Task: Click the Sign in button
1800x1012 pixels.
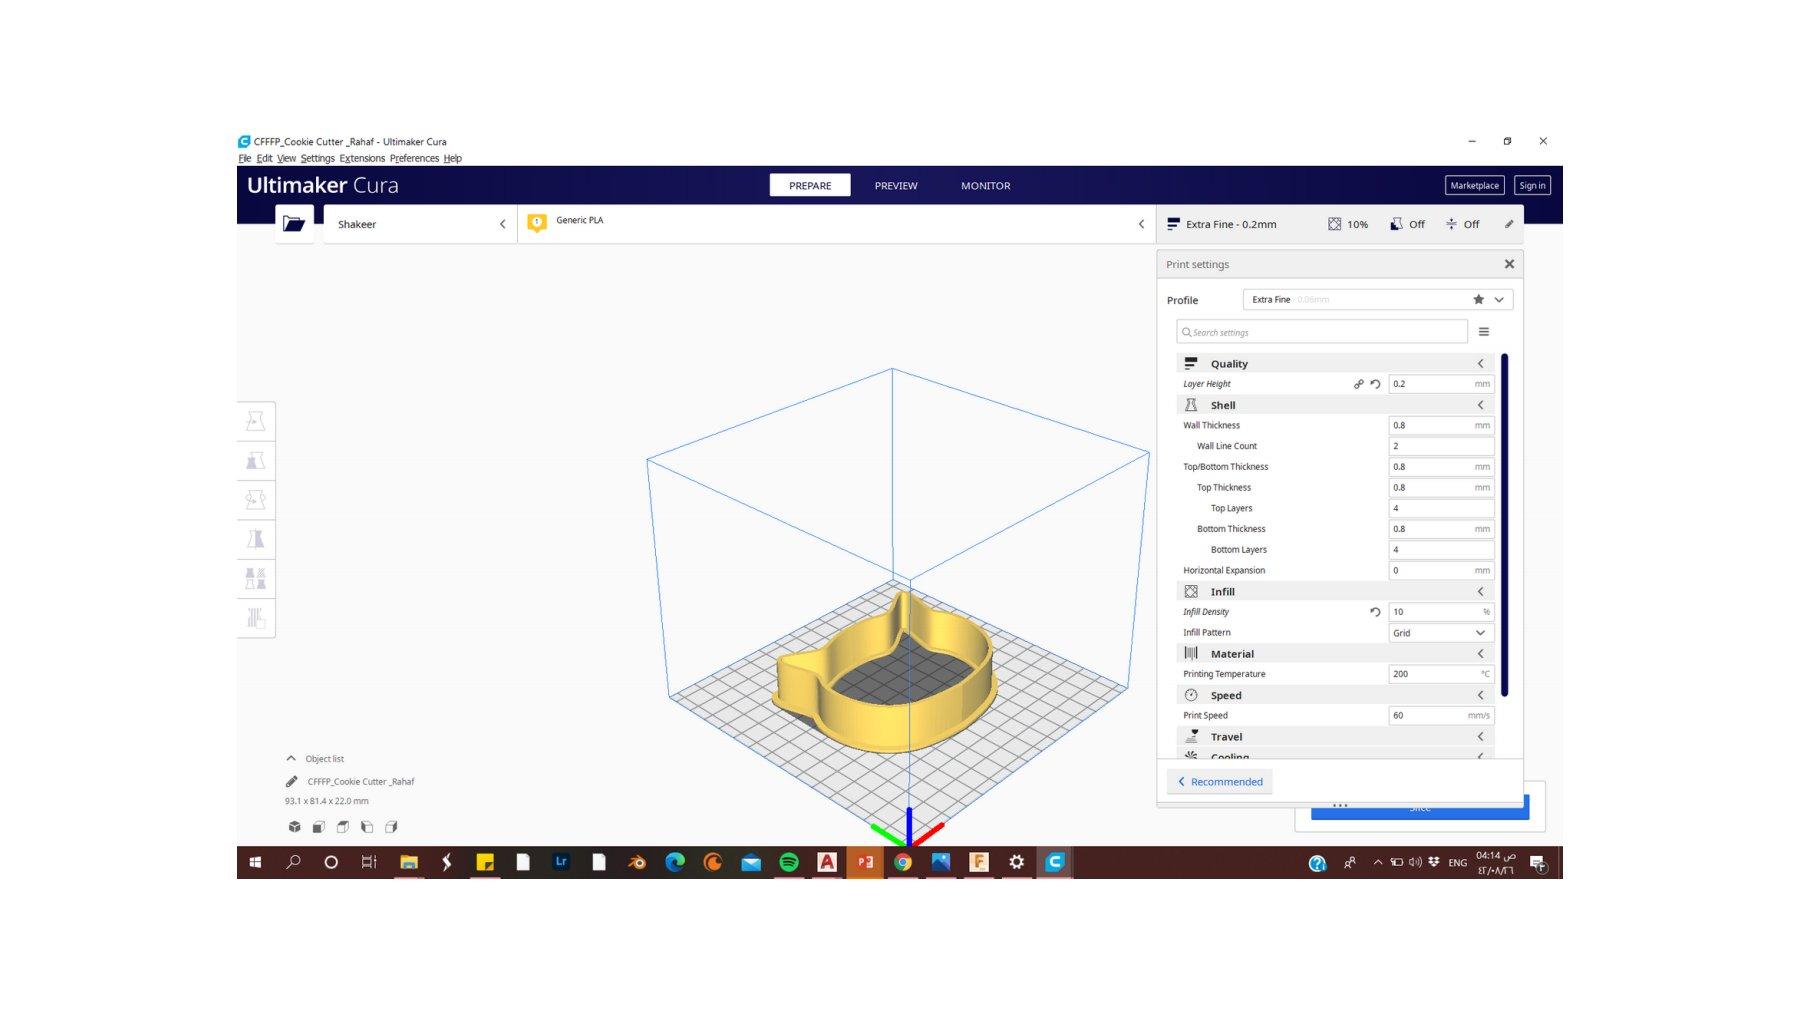Action: (x=1532, y=185)
